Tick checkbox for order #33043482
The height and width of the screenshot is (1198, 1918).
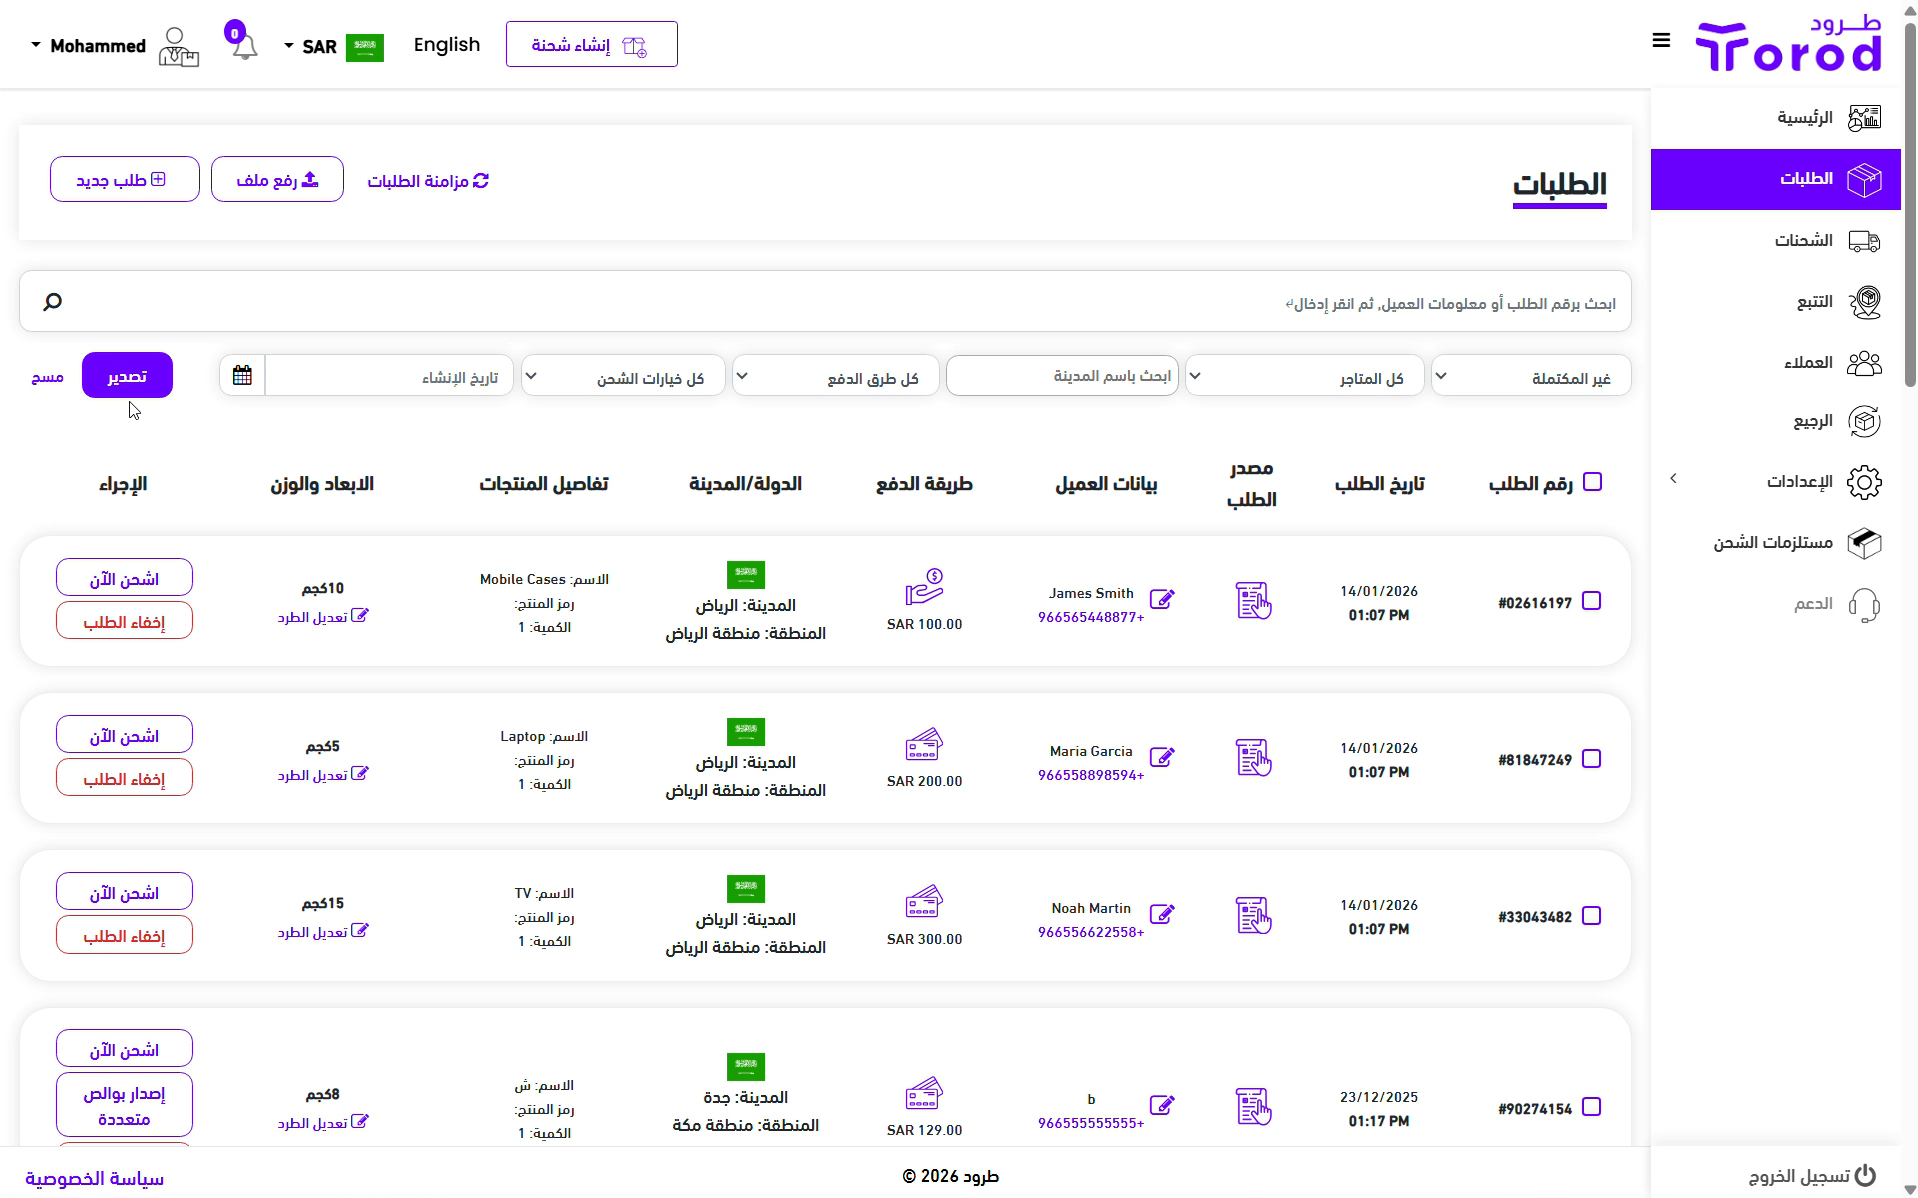[x=1592, y=916]
